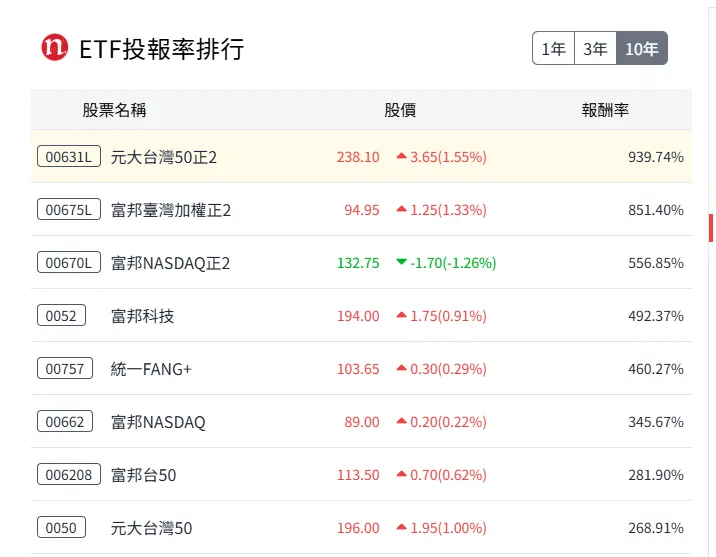Image resolution: width=716 pixels, height=557 pixels.
Task: Click the 報酬率 column header
Action: pos(605,110)
